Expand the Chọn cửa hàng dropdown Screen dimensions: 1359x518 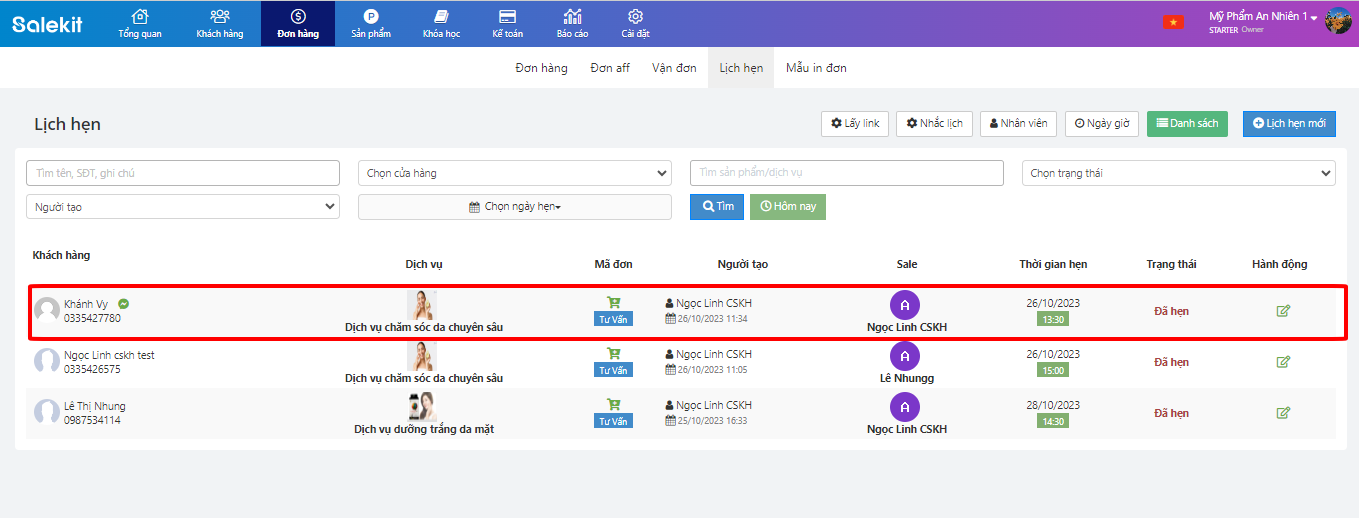514,173
